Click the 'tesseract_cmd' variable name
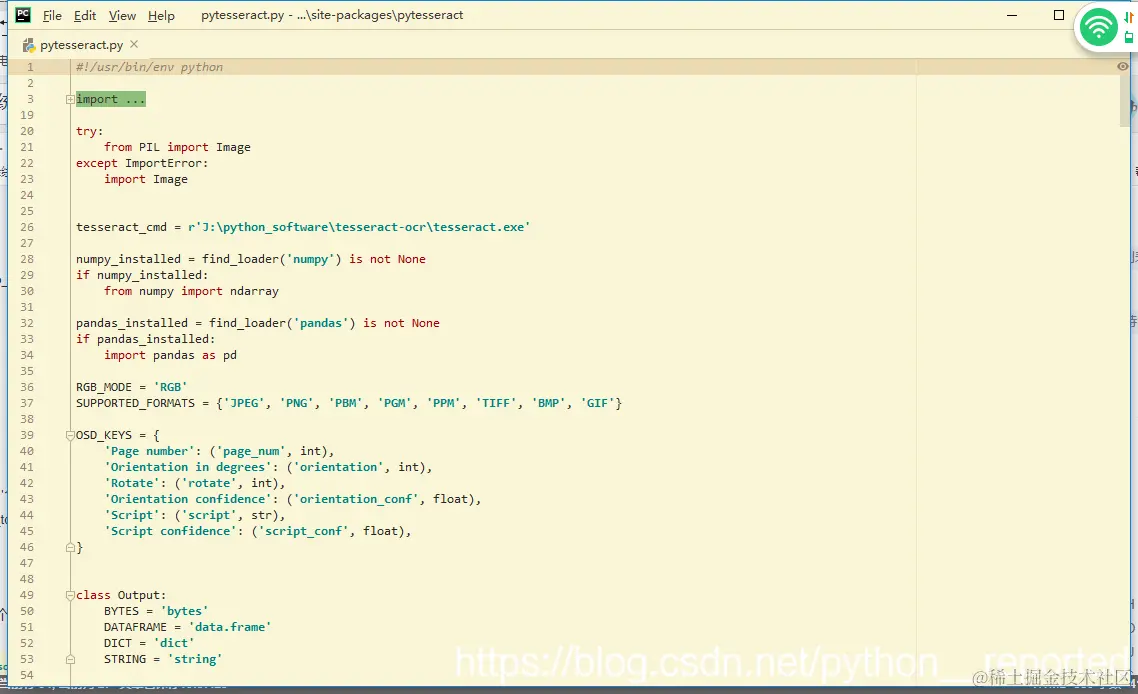 (121, 227)
